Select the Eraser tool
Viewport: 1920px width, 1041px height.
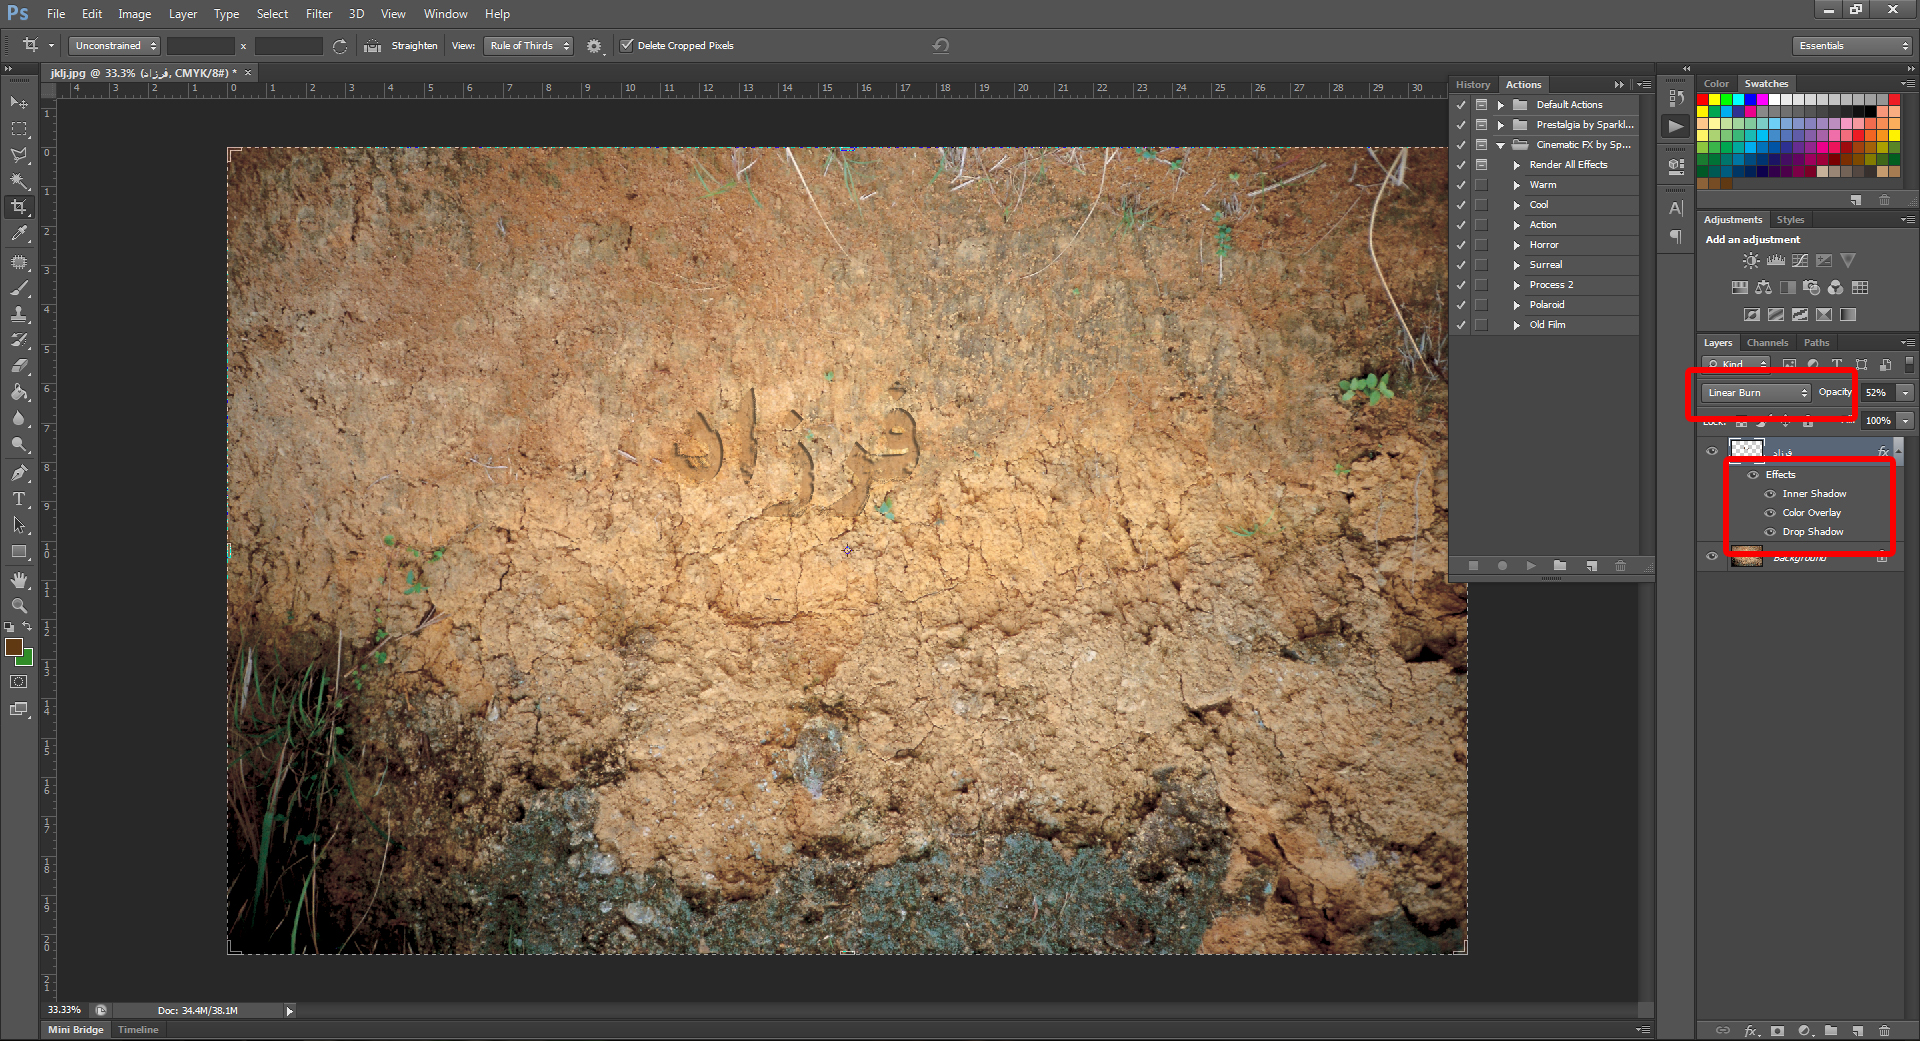click(19, 366)
